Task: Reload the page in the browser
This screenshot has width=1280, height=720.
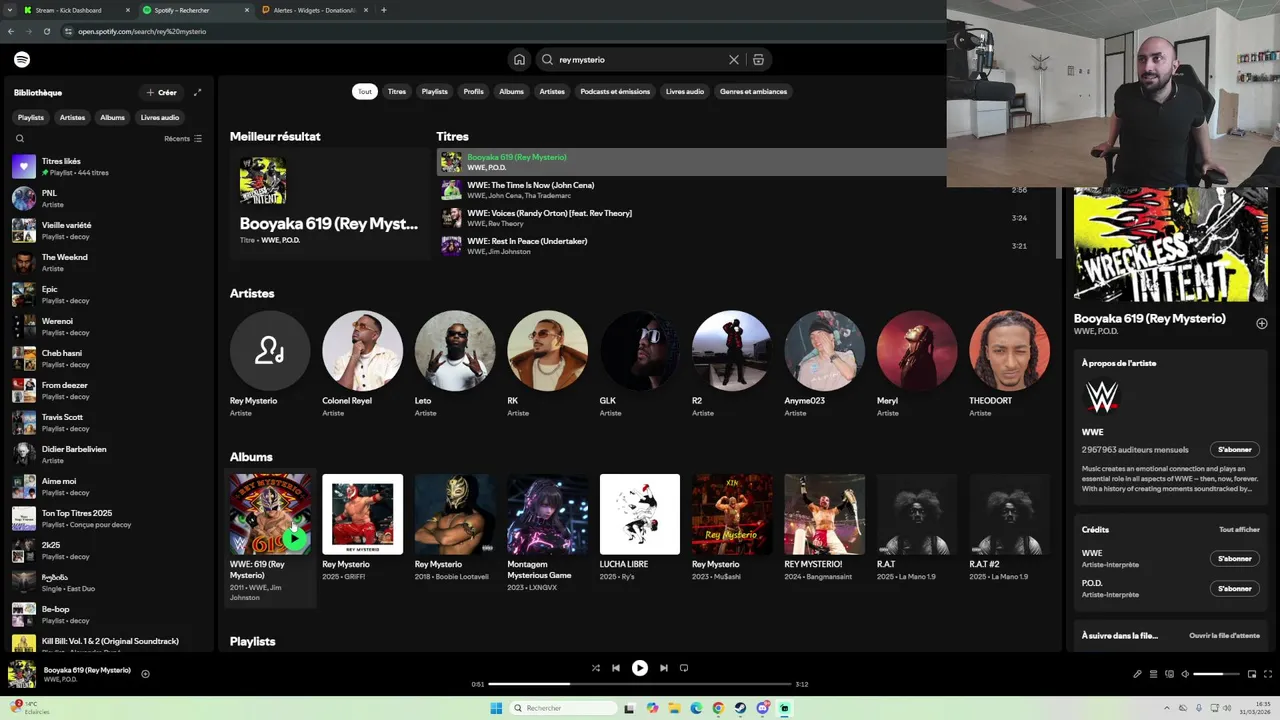Action: click(46, 31)
